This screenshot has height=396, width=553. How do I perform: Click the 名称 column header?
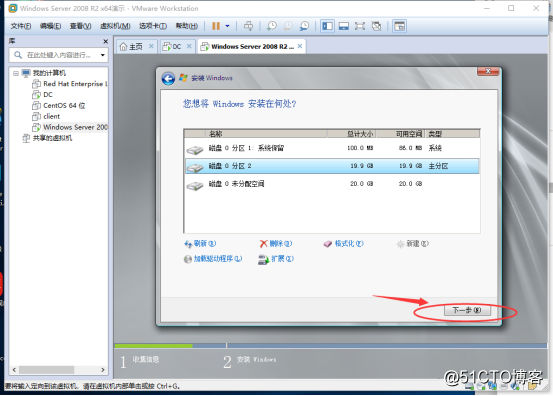click(266, 134)
